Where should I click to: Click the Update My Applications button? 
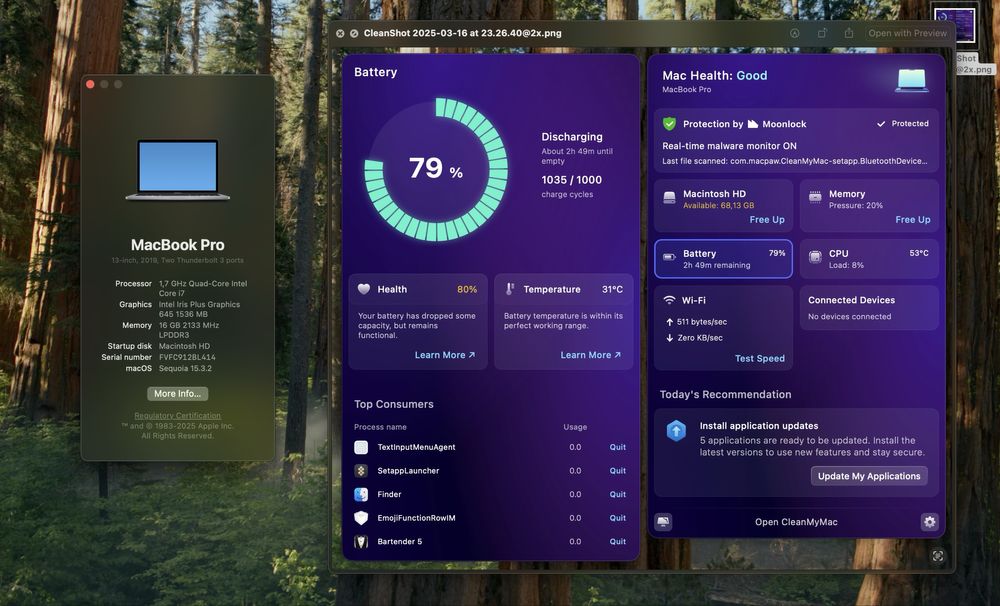click(x=869, y=476)
